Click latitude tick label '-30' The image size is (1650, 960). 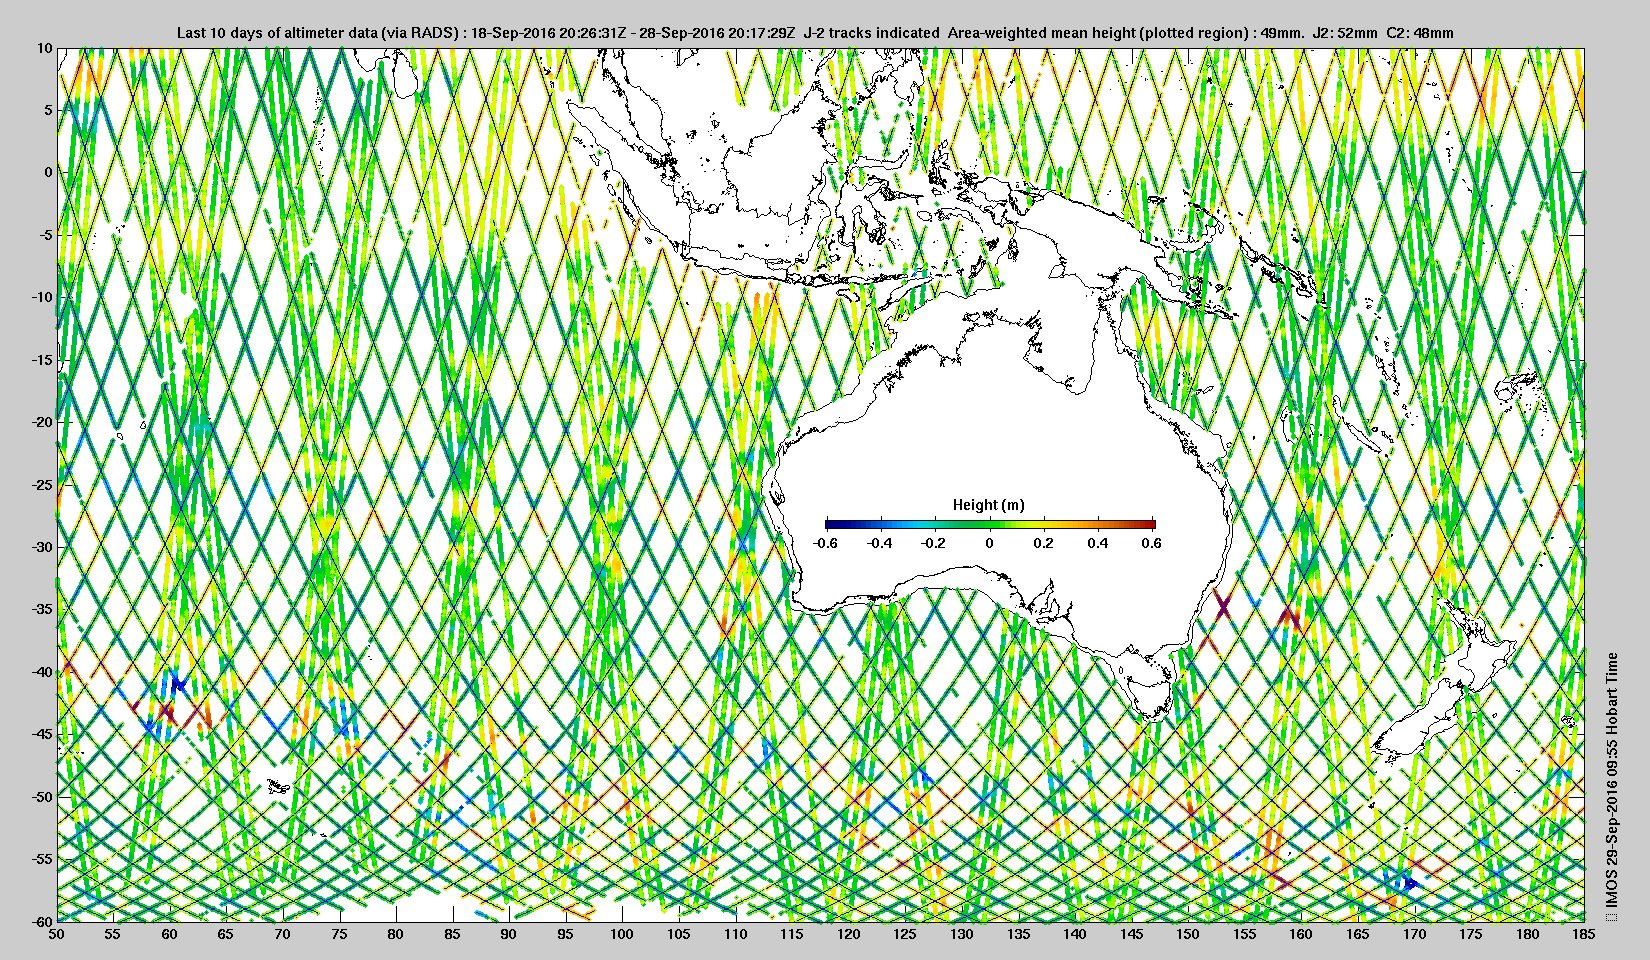pos(41,547)
